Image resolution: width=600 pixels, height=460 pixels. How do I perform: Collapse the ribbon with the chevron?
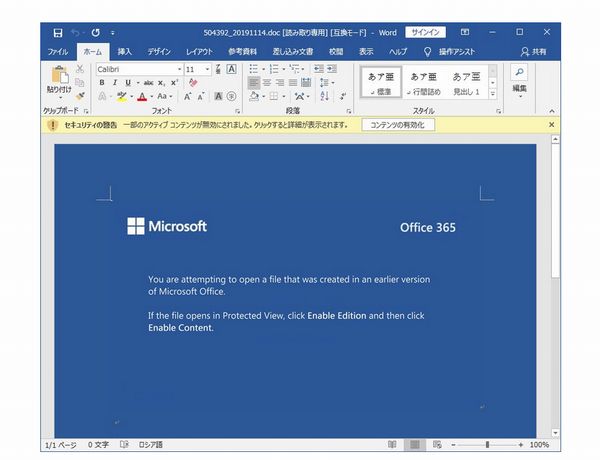click(551, 111)
